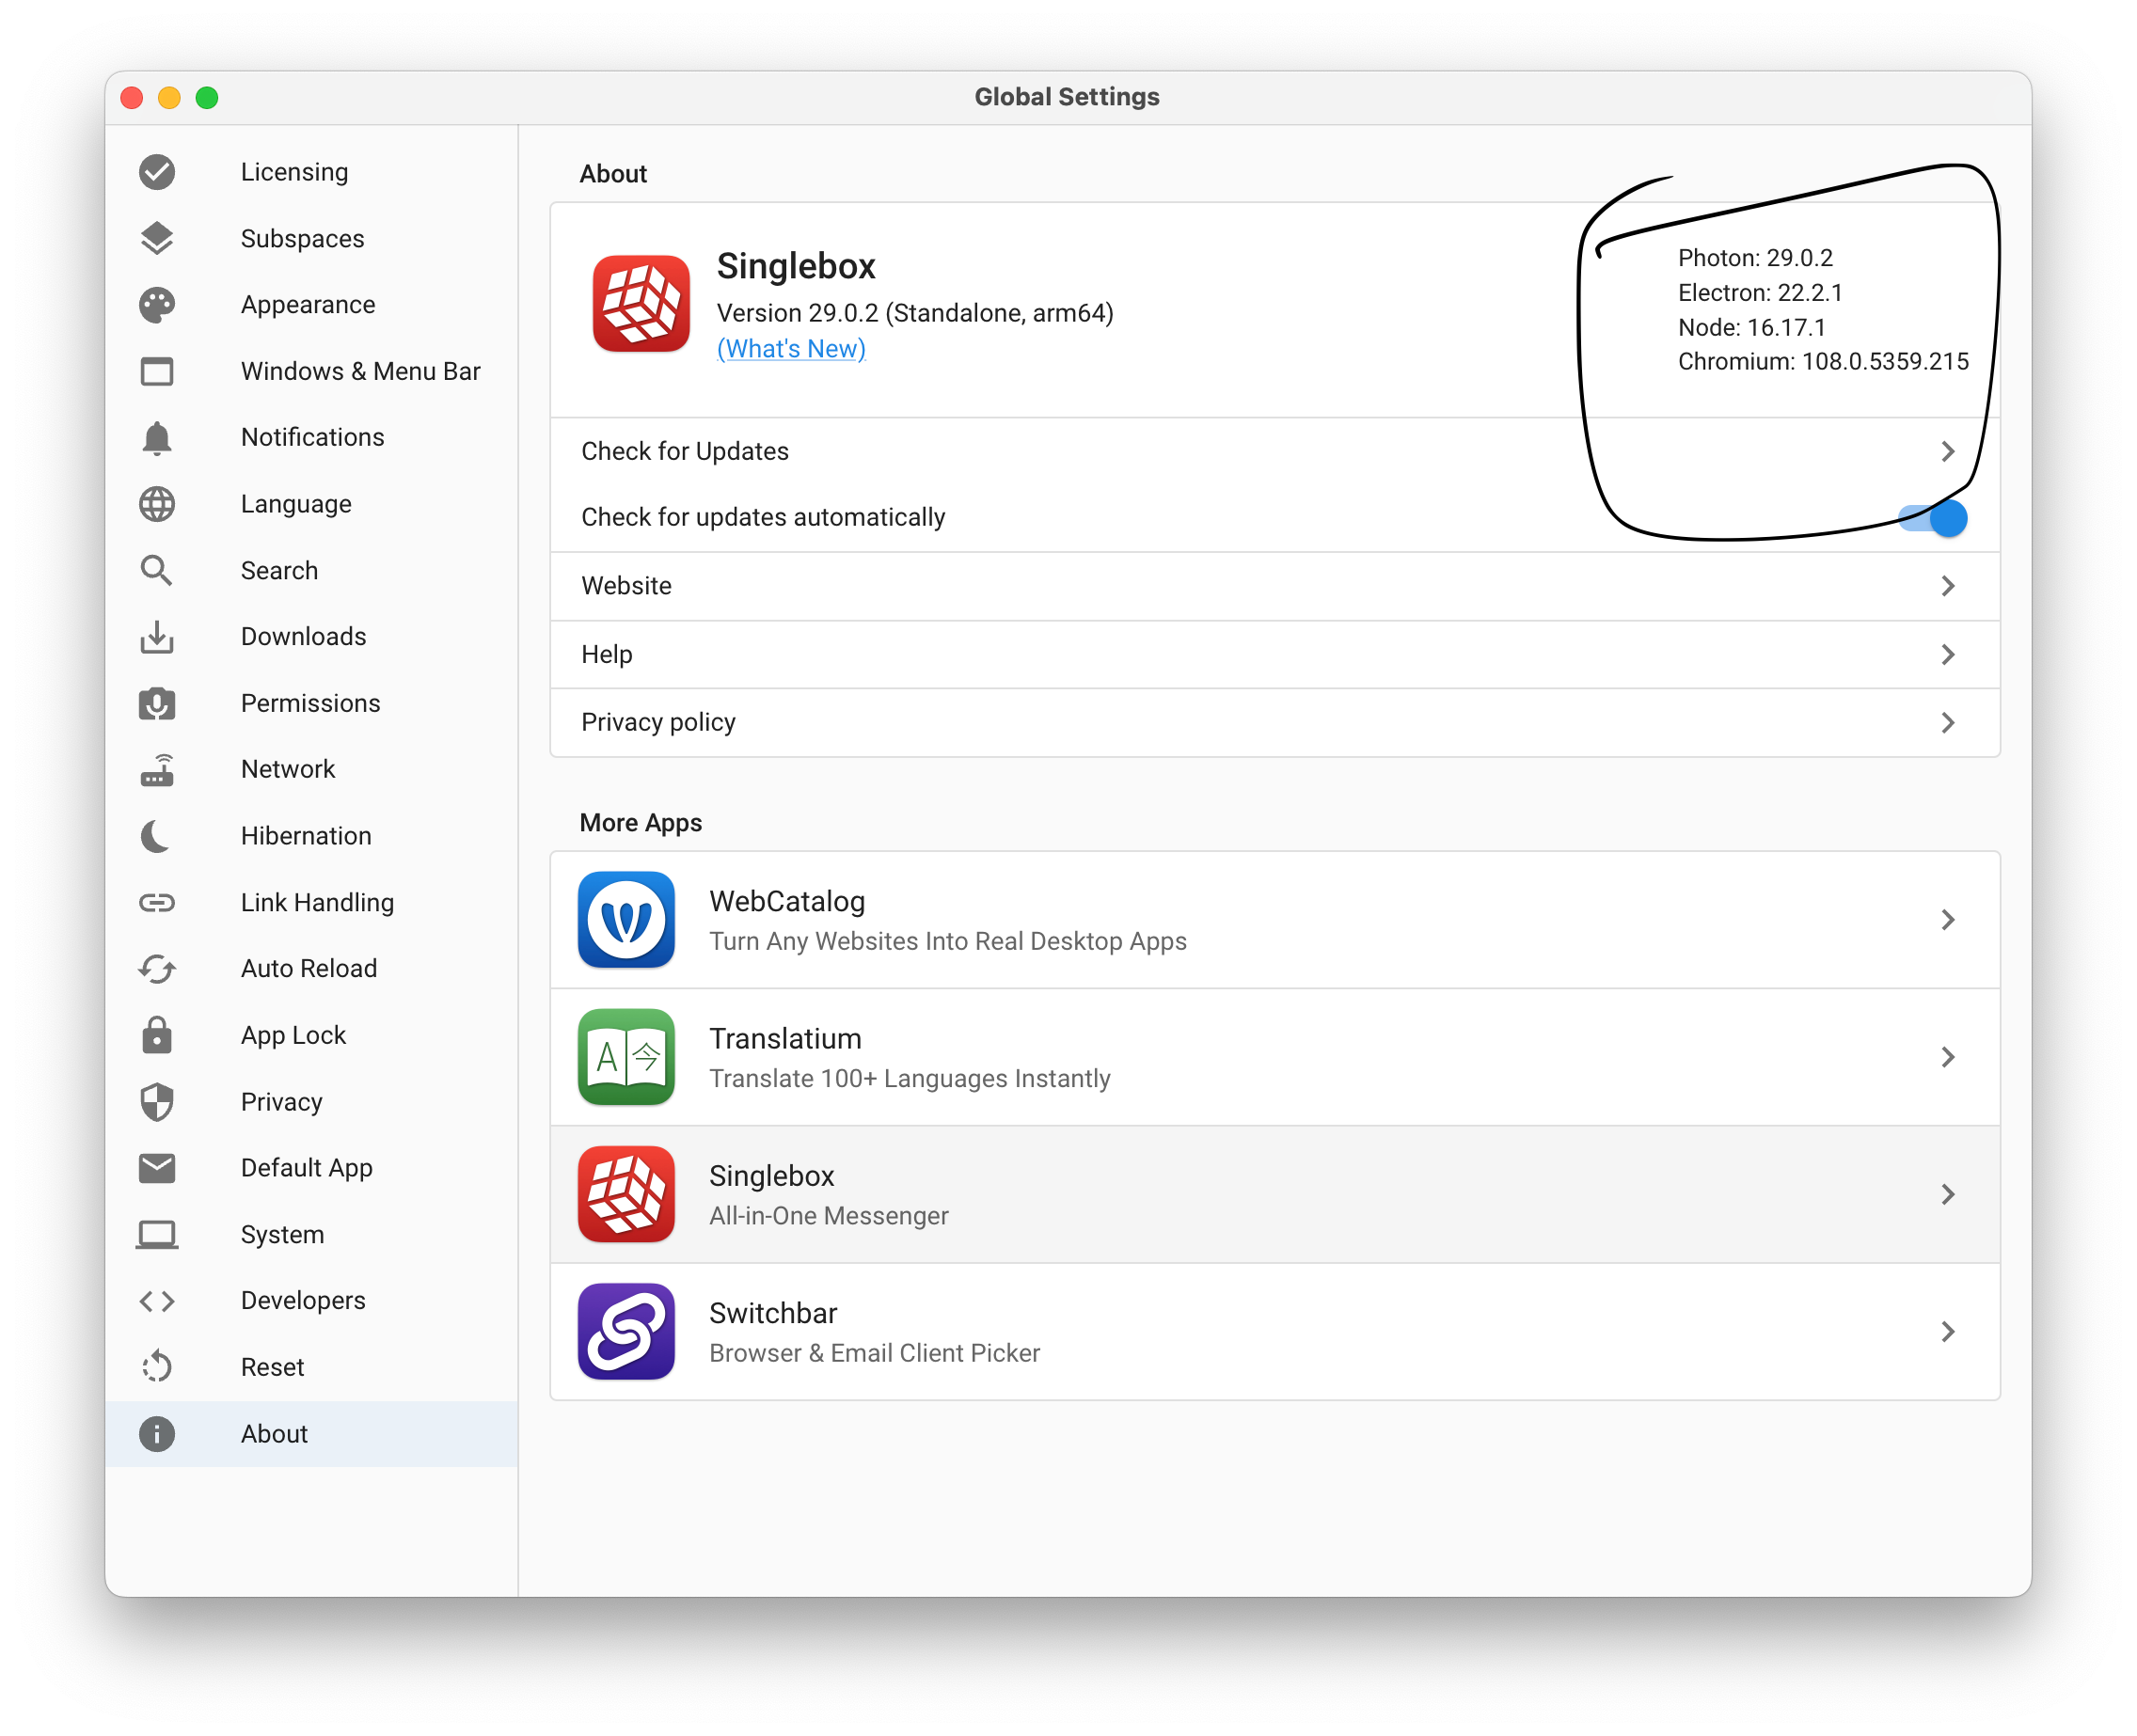Select Notifications in the sidebar
Screen dimensions: 2137x1736
click(x=311, y=438)
